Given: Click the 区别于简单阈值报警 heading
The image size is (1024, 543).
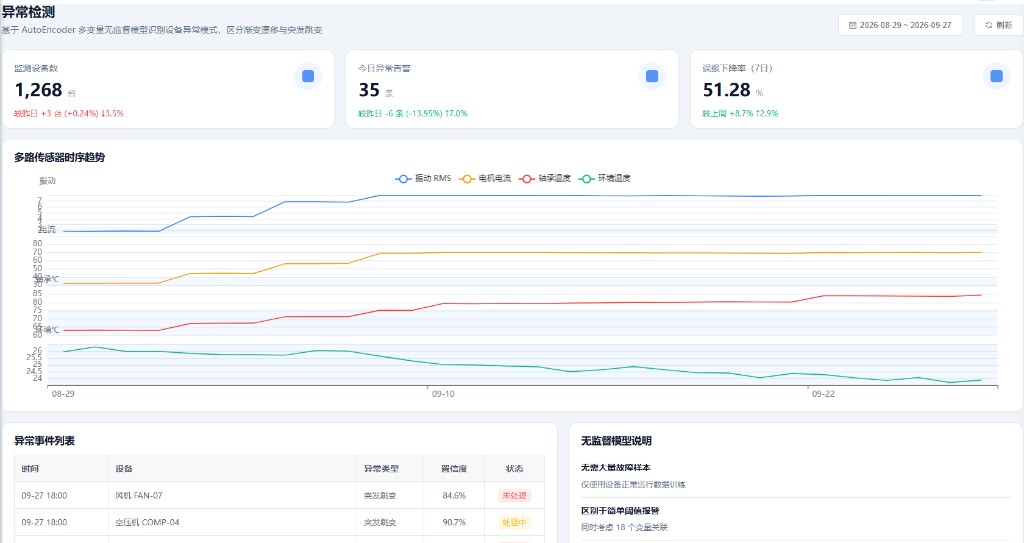Looking at the screenshot, I should [x=620, y=511].
